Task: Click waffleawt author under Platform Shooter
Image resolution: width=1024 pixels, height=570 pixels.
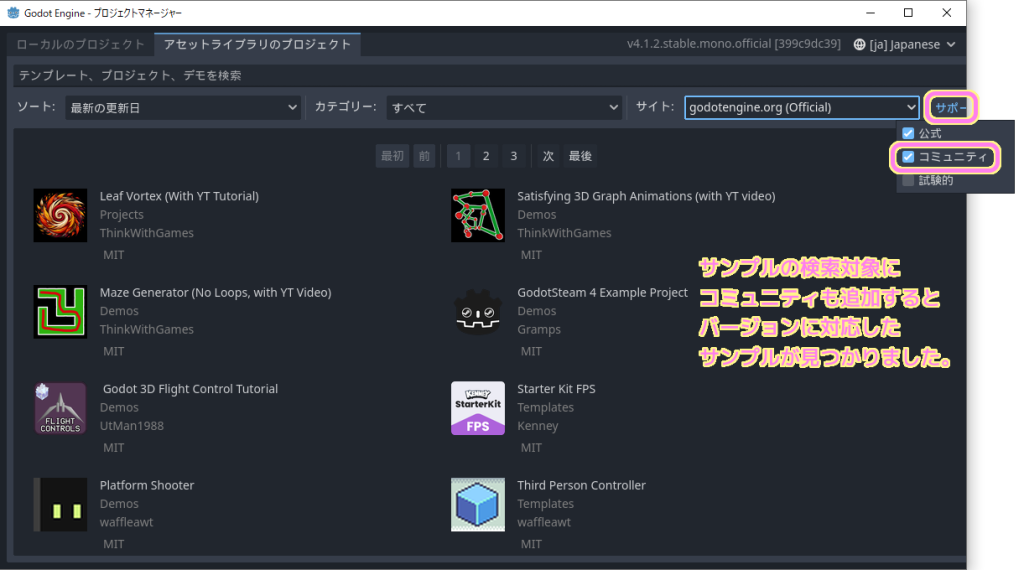Action: pos(126,522)
